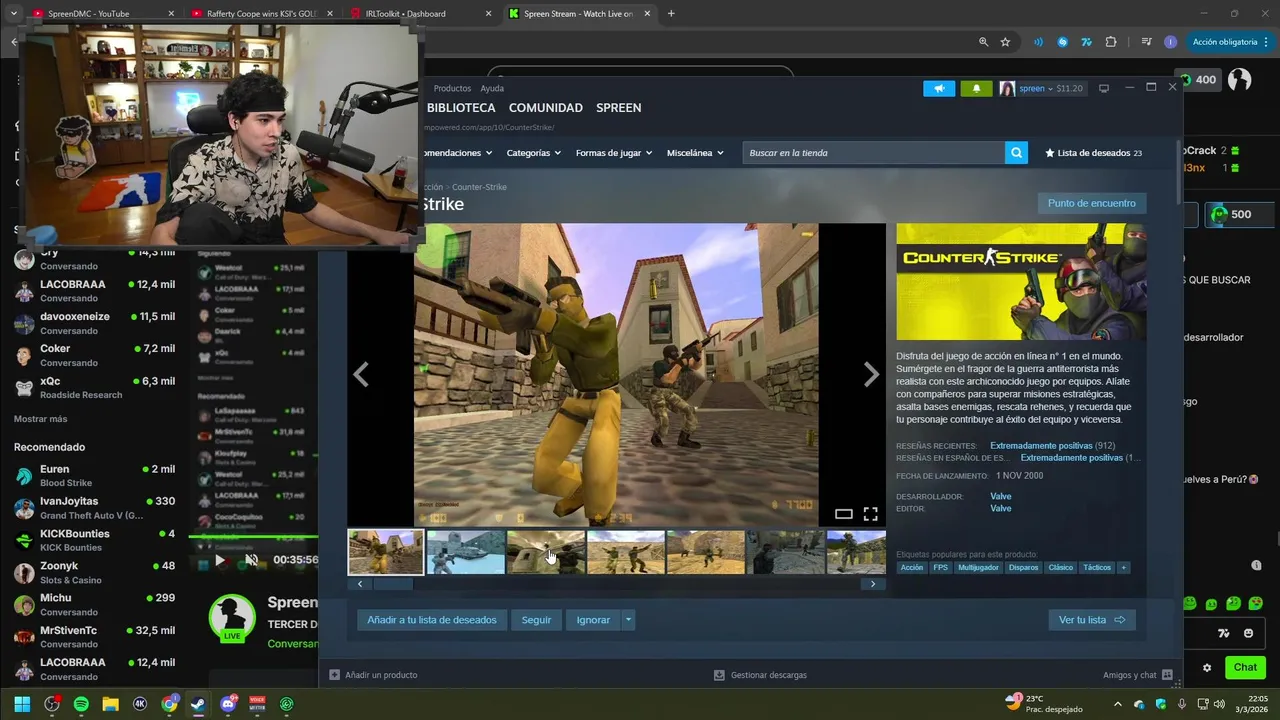Viewport: 1280px width, 720px height.
Task: Open the Productos menu in Steam
Action: 452,88
